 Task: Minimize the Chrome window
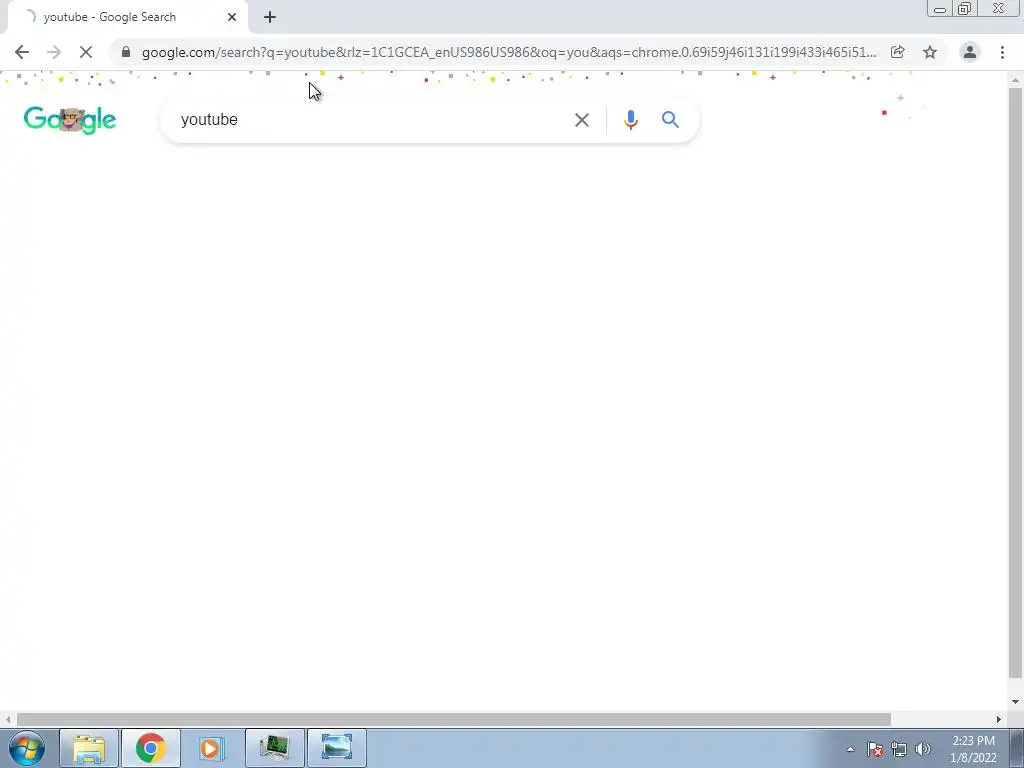pyautogui.click(x=940, y=9)
